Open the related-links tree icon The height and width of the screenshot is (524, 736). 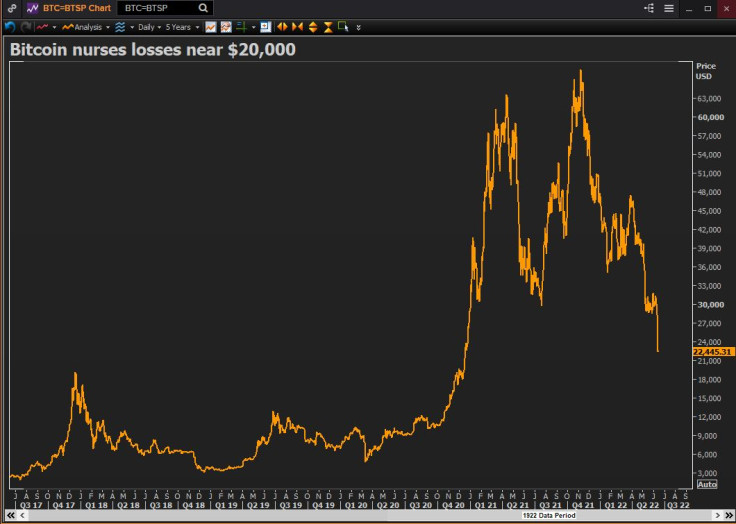tap(650, 8)
